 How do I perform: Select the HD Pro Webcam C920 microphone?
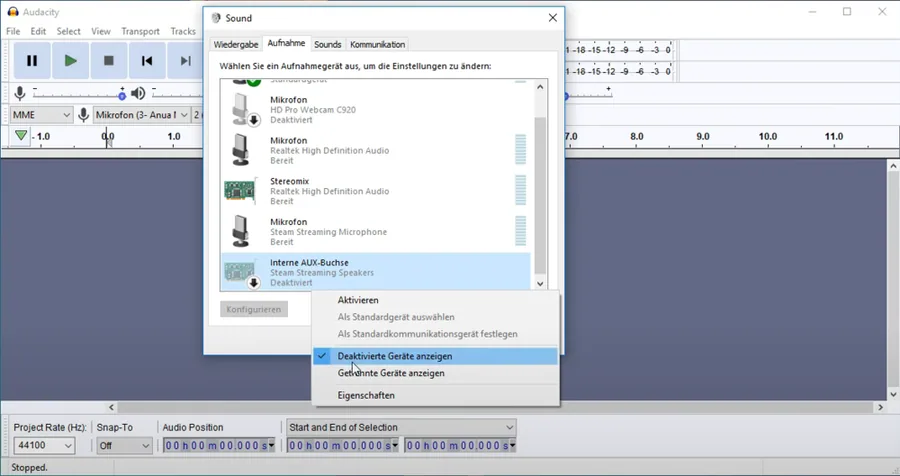(x=375, y=110)
